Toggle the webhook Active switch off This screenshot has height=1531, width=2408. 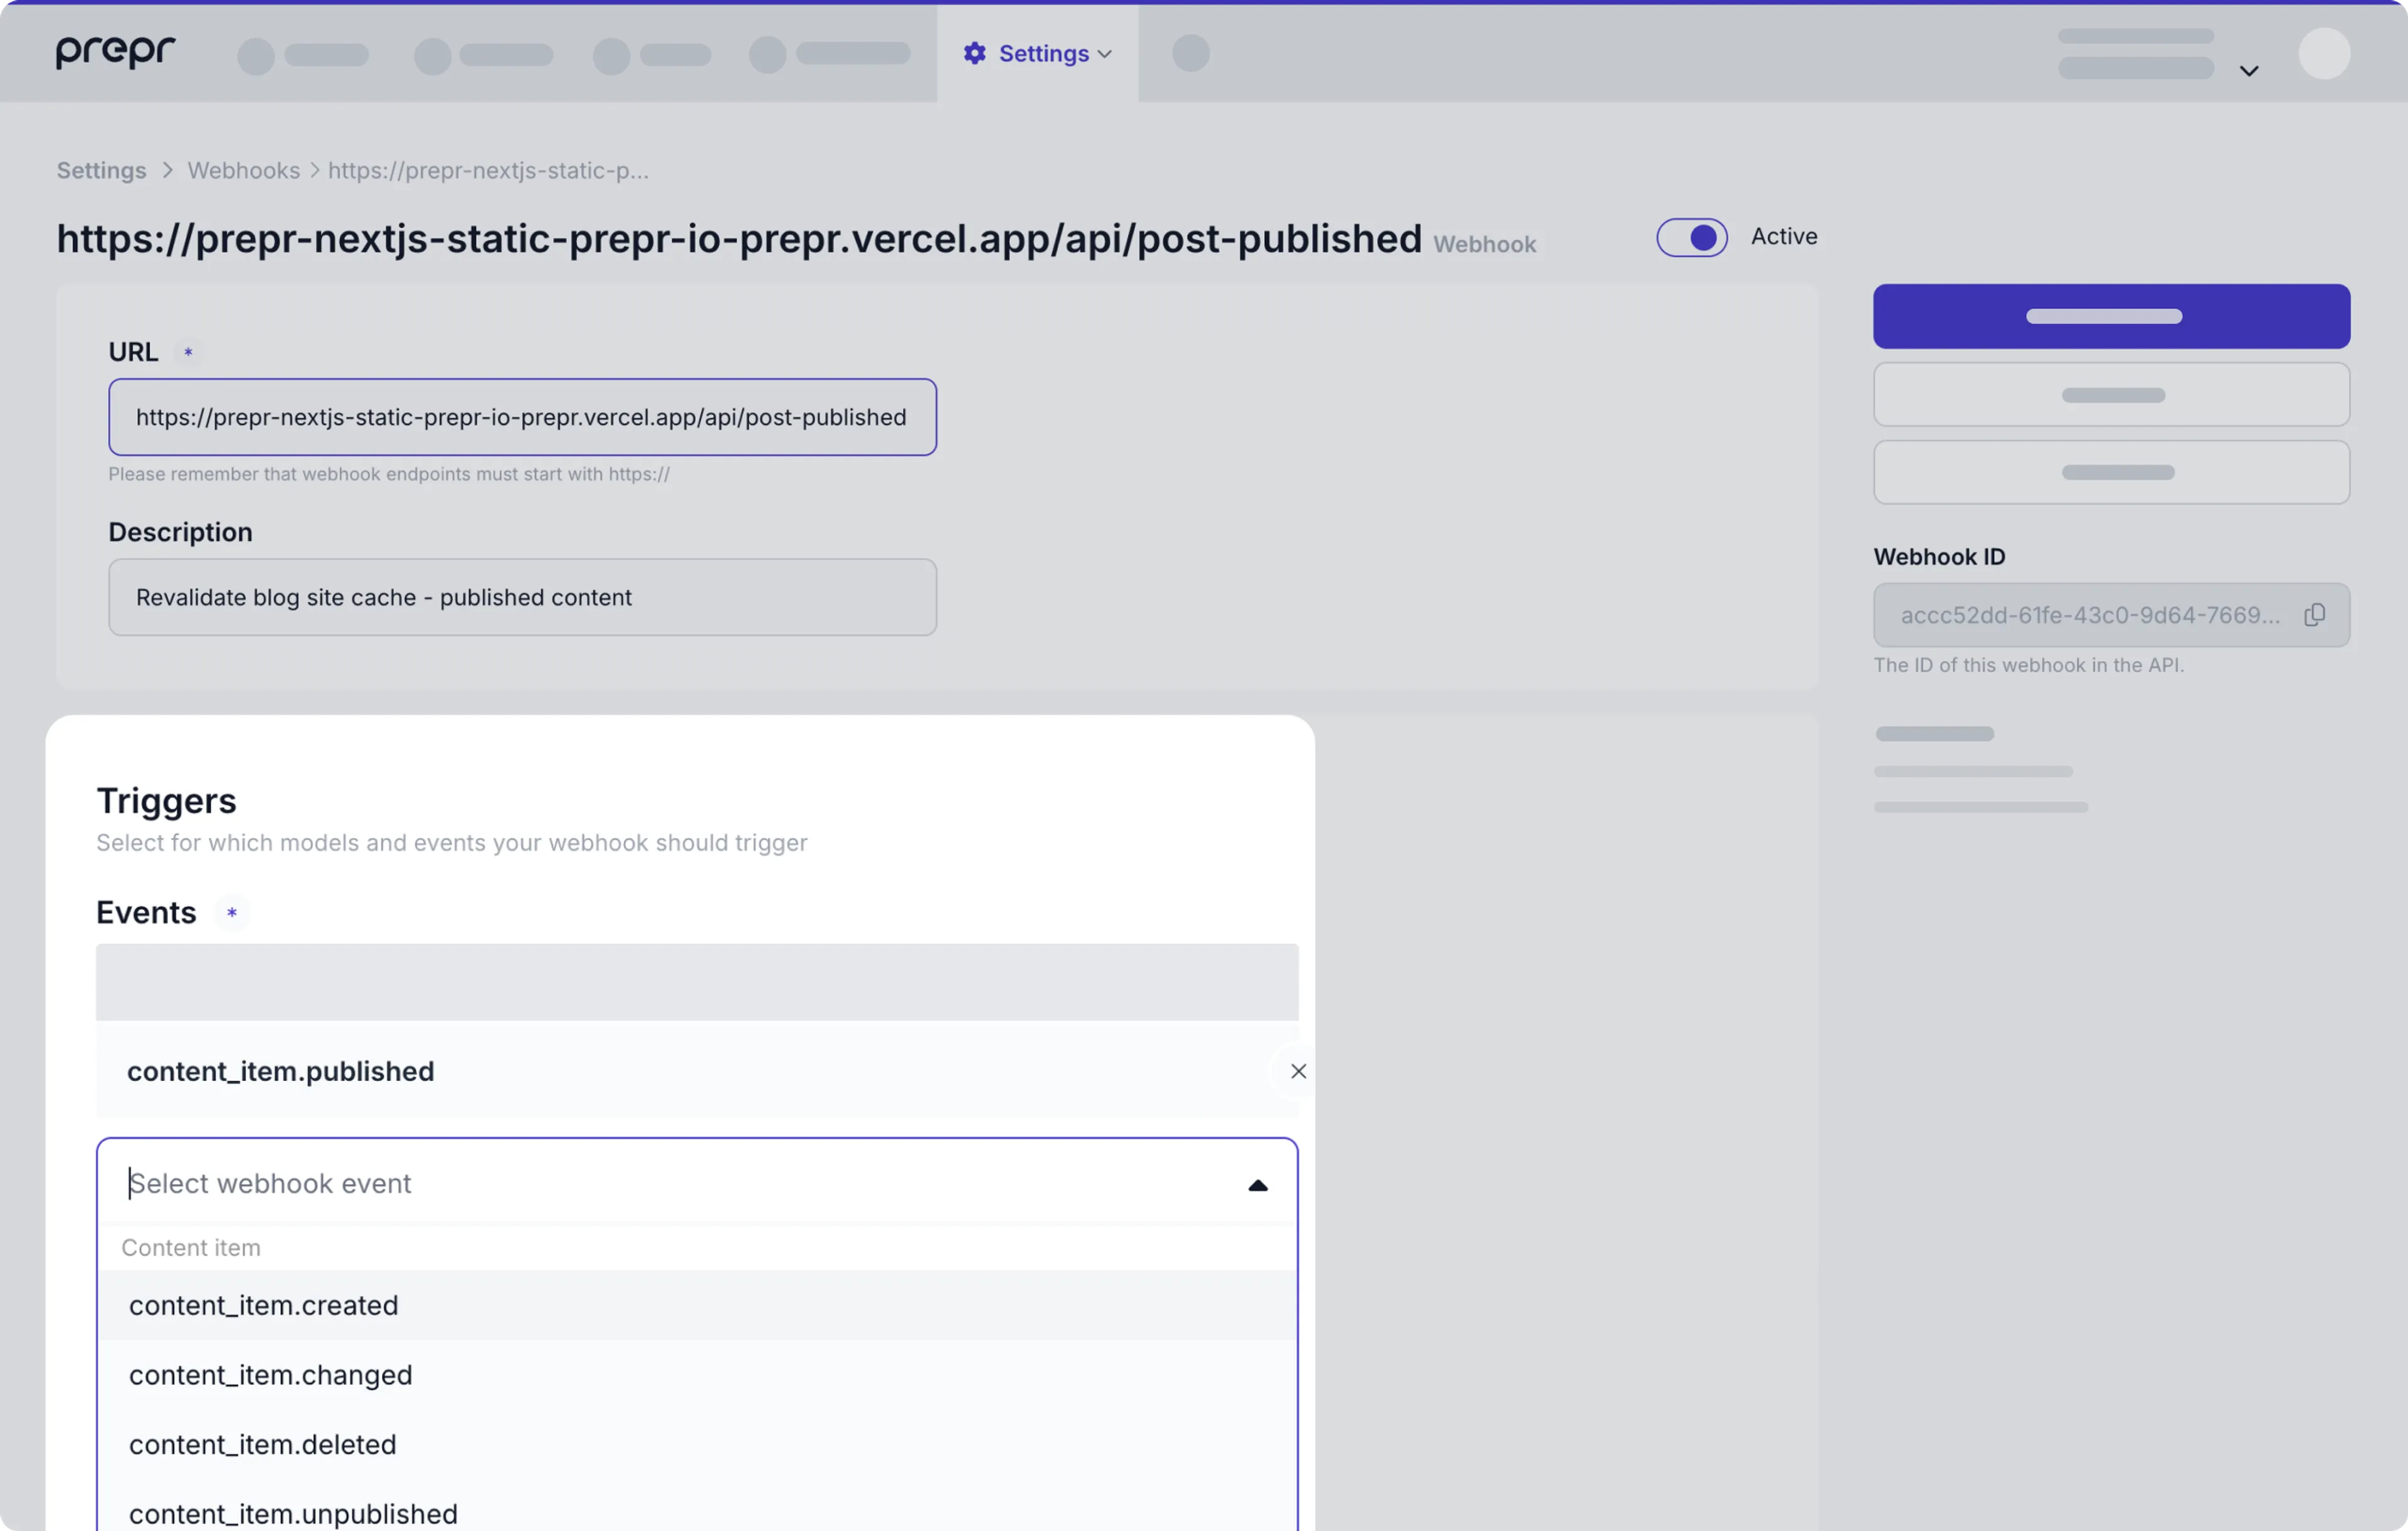pyautogui.click(x=1691, y=237)
